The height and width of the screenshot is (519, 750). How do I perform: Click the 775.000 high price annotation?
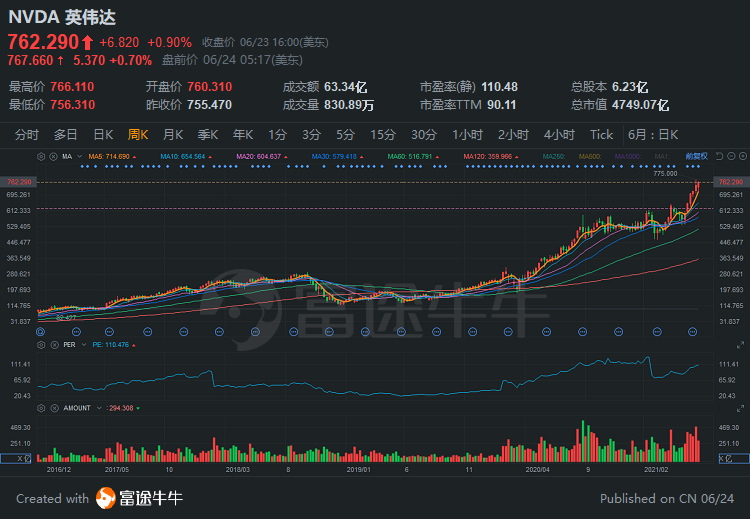pyautogui.click(x=665, y=174)
